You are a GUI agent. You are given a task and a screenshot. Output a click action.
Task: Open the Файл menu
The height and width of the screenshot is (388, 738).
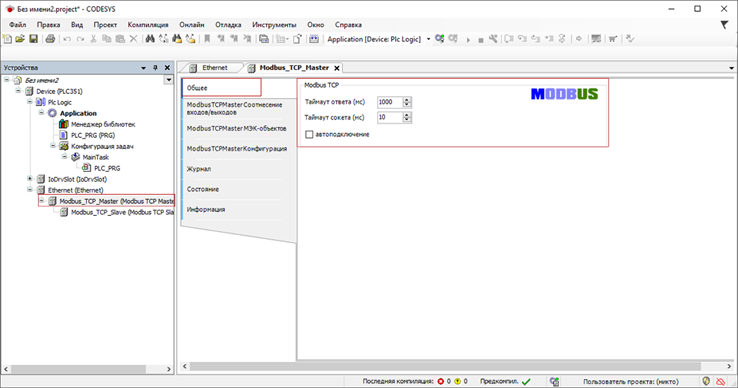17,25
